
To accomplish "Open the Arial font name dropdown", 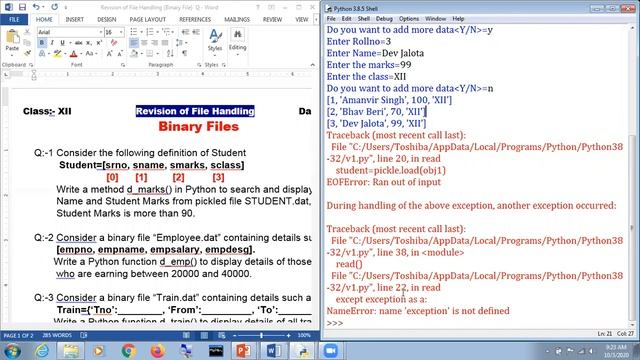I will tap(100, 32).
